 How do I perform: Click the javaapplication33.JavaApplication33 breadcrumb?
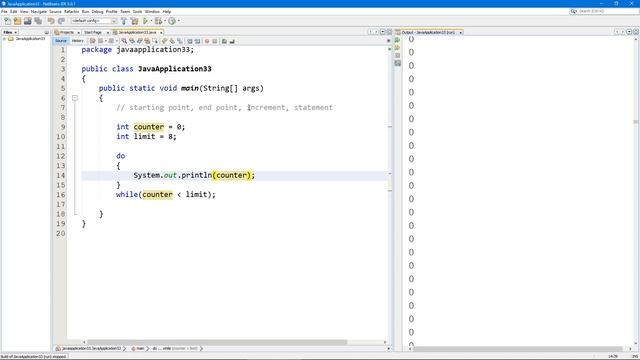[89, 349]
